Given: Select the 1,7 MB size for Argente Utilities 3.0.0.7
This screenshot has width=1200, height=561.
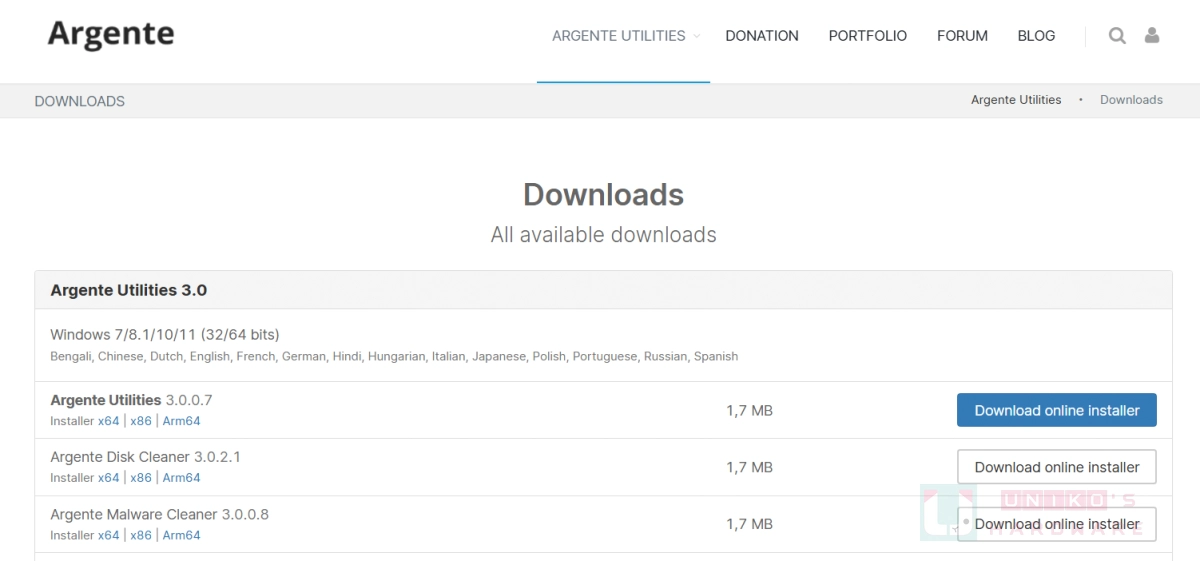Looking at the screenshot, I should [x=749, y=410].
